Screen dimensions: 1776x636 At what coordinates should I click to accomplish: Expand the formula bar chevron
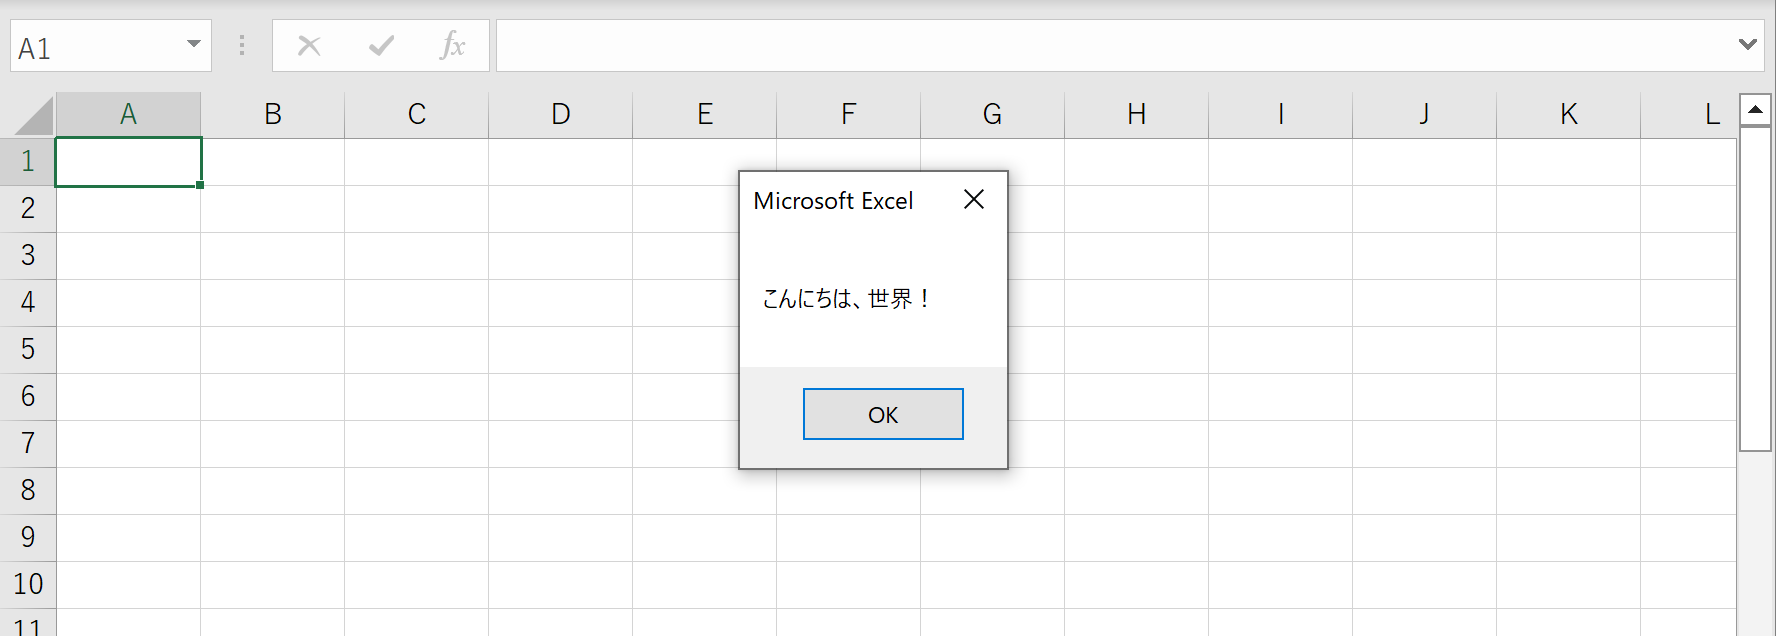click(1747, 44)
